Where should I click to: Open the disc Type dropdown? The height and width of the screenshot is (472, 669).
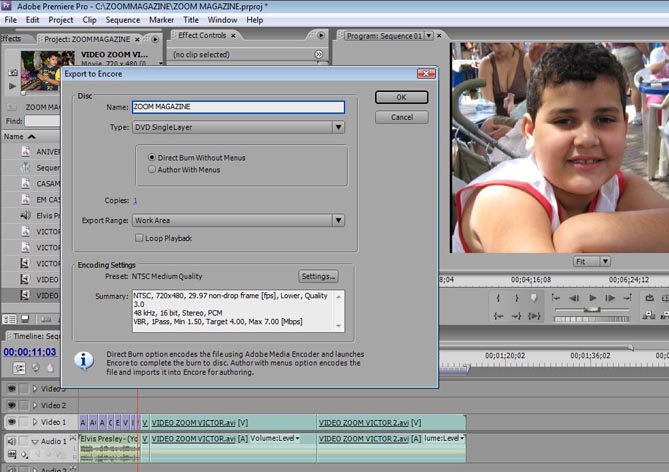pos(239,127)
